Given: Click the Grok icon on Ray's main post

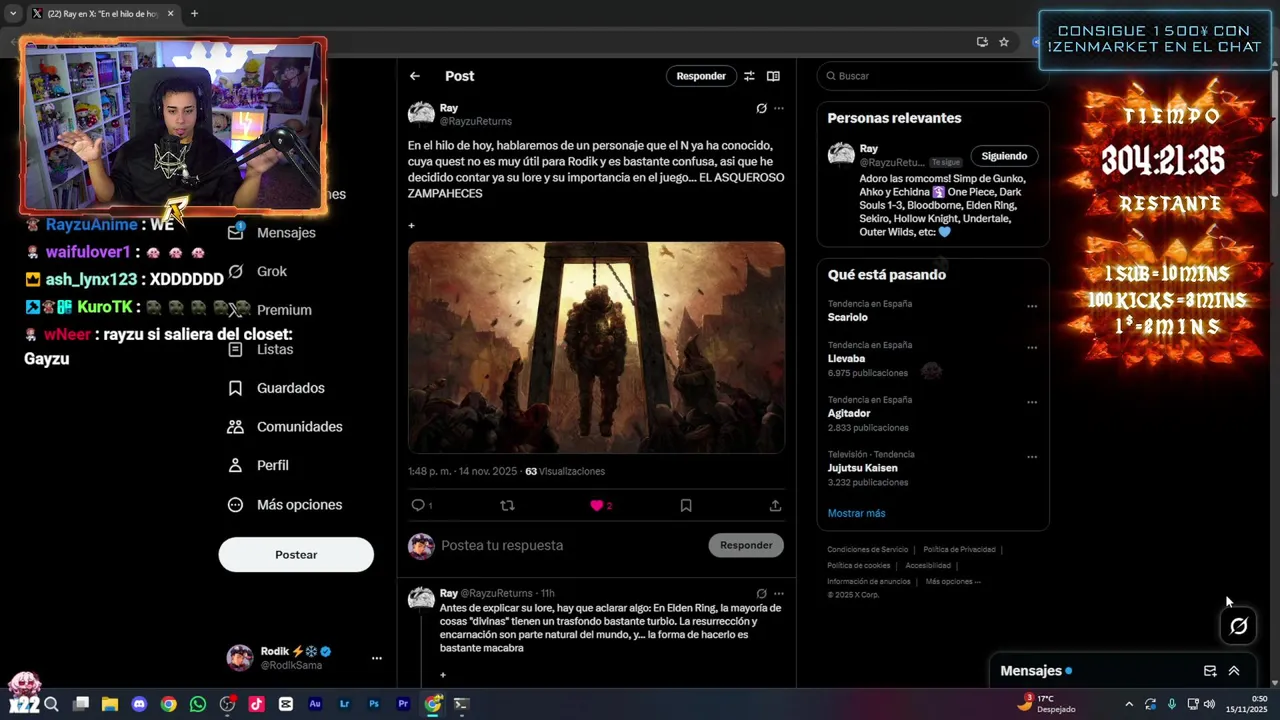Looking at the screenshot, I should point(761,108).
